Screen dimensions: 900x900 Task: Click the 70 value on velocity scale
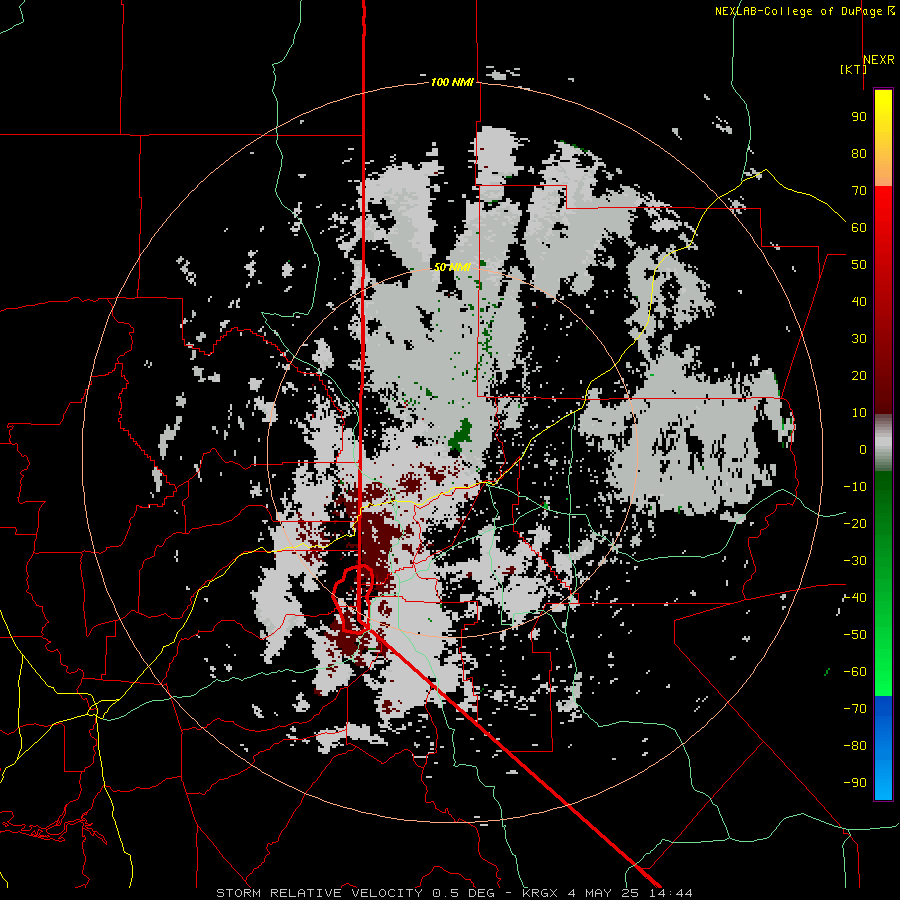(859, 191)
